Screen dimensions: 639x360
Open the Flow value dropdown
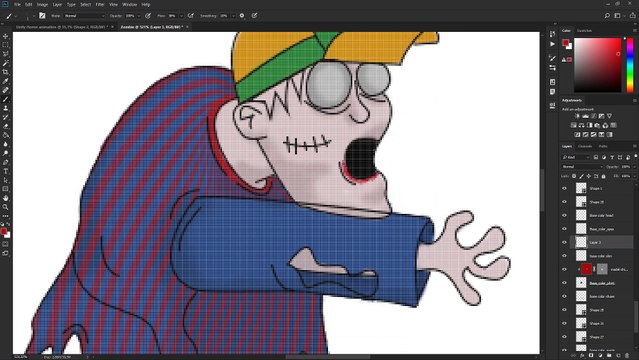[x=181, y=15]
